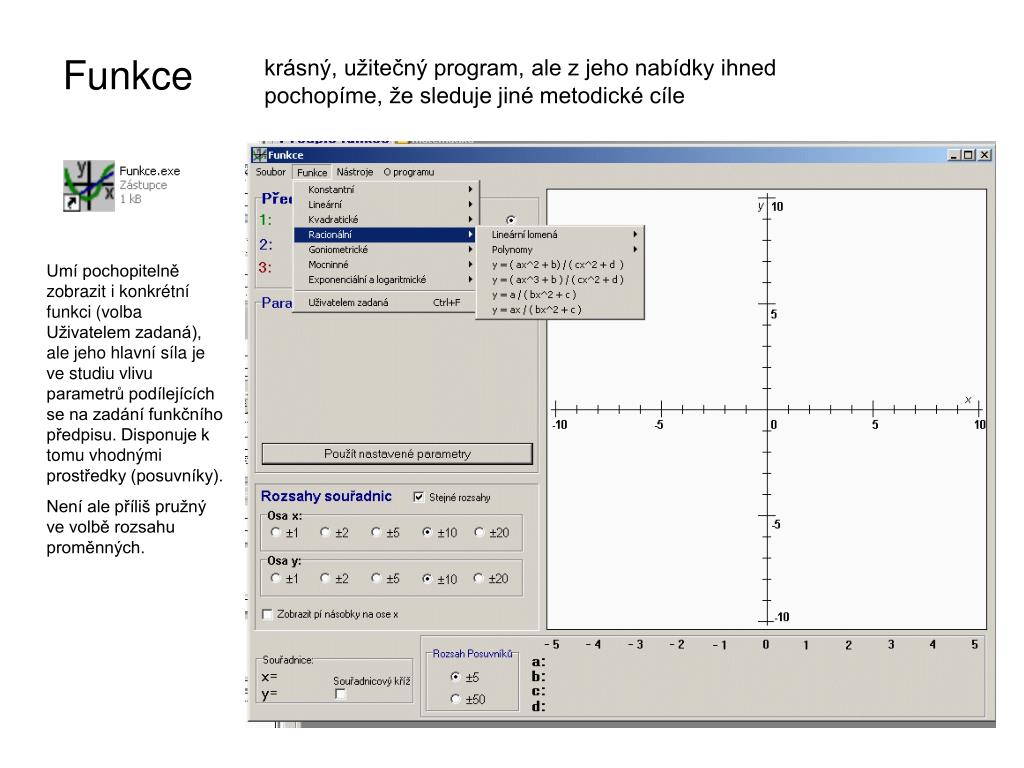Select the radio button beside function 1
1024x768 pixels.
511,220
